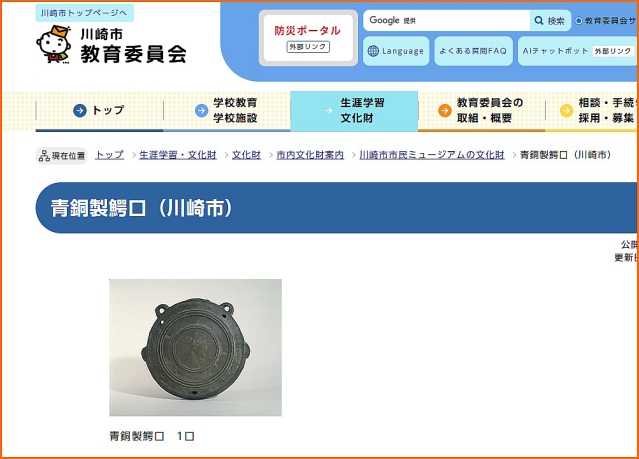This screenshot has width=639, height=459.
Task: Navigate to 生涯学習・文化財 breadcrumb
Action: point(177,155)
